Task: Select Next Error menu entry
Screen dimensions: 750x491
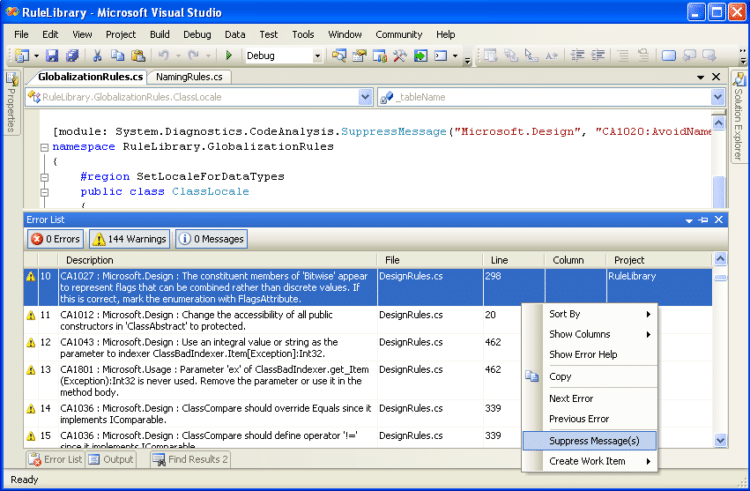Action: [x=590, y=398]
